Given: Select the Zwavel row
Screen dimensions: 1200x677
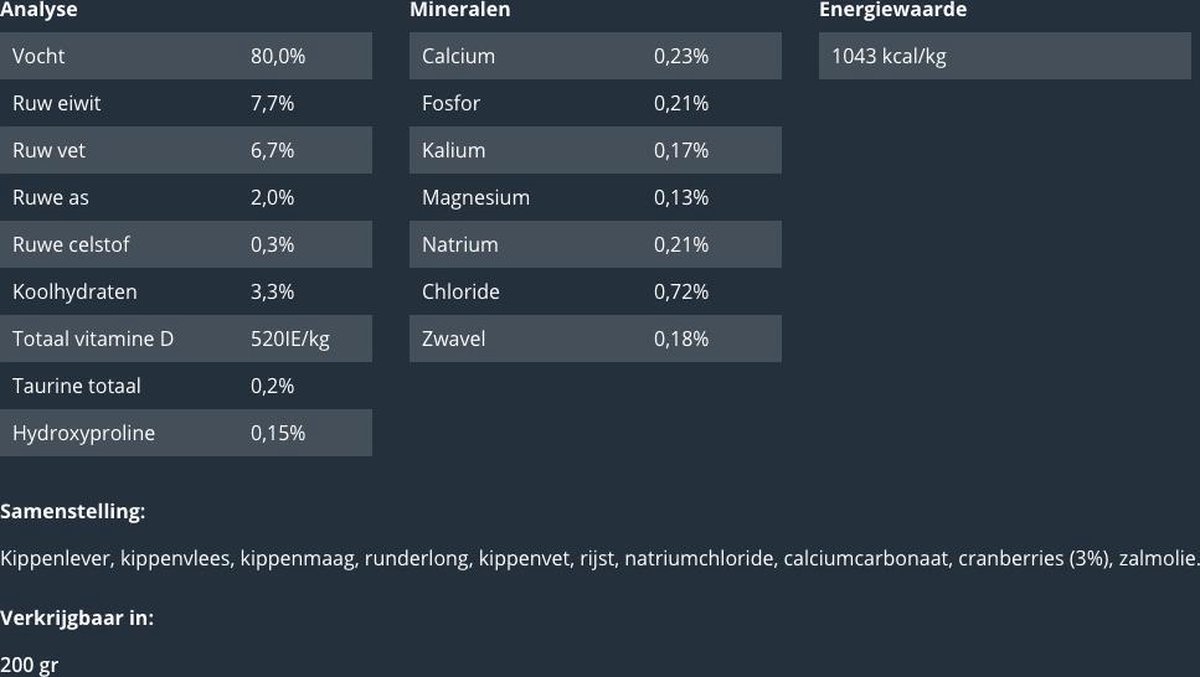Looking at the screenshot, I should pyautogui.click(x=595, y=339).
